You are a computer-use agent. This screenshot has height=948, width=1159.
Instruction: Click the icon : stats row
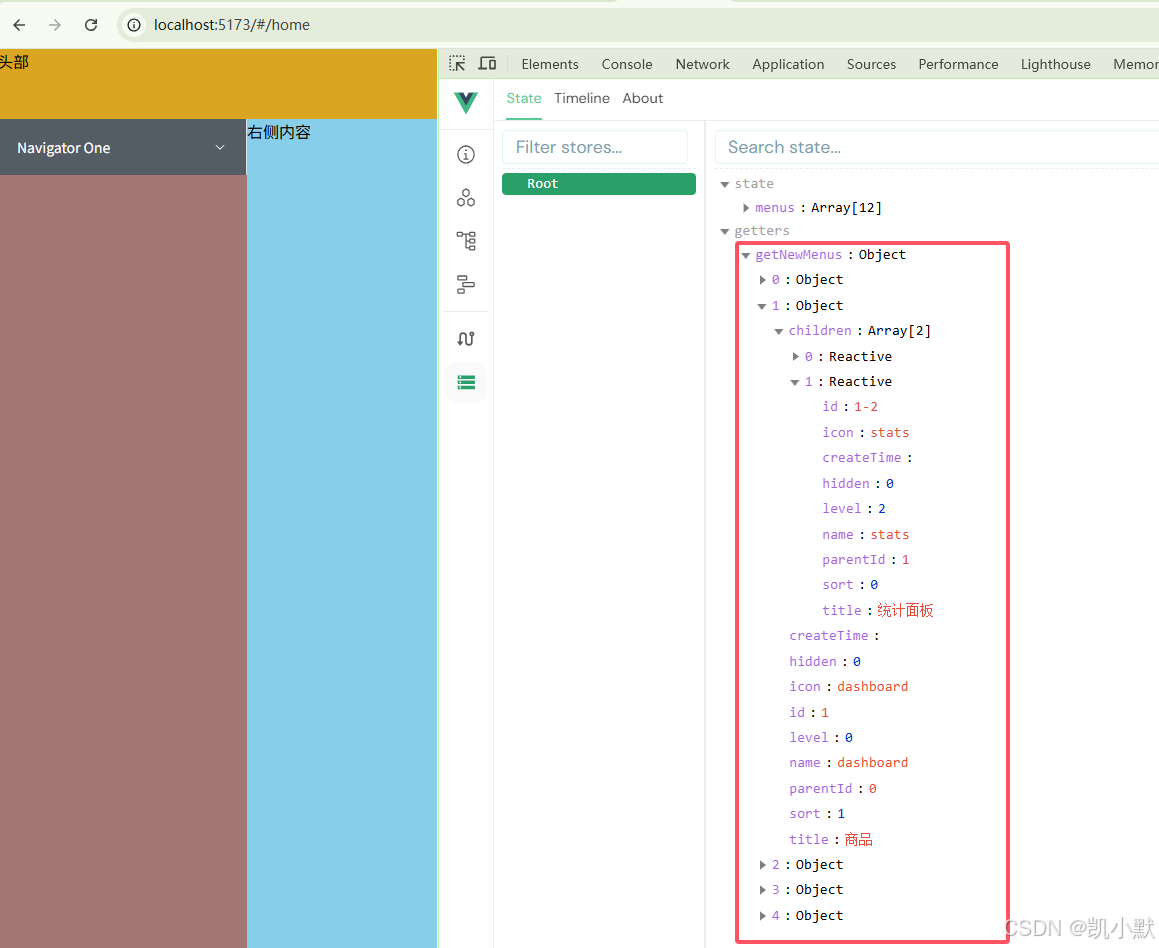coord(866,432)
